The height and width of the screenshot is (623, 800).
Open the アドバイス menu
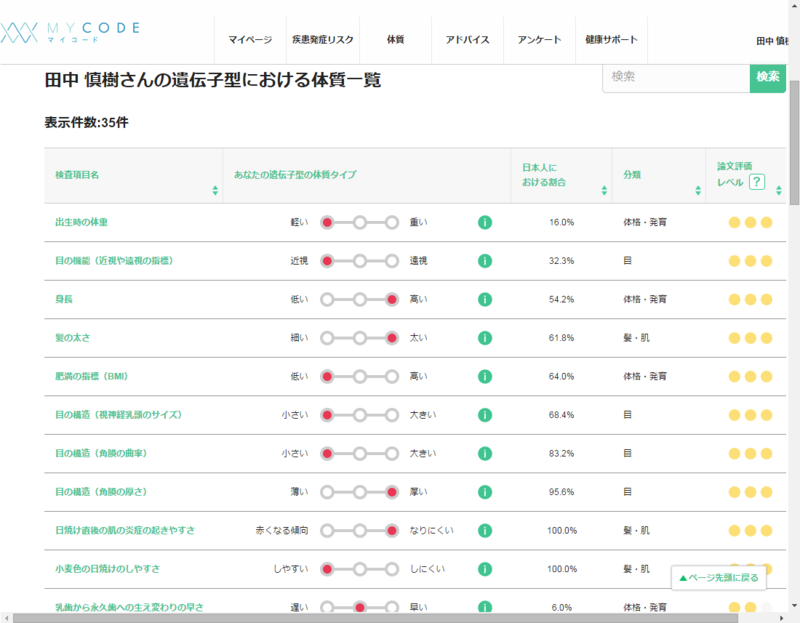467,40
